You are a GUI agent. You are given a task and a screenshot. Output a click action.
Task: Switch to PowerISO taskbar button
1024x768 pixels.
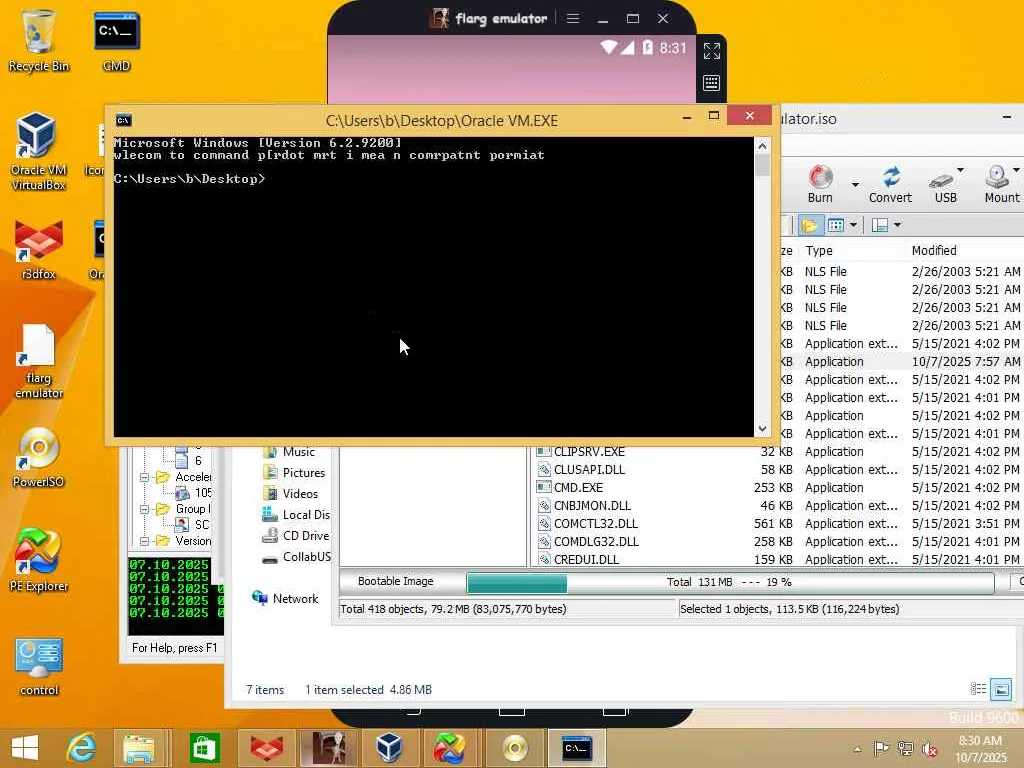click(x=515, y=748)
